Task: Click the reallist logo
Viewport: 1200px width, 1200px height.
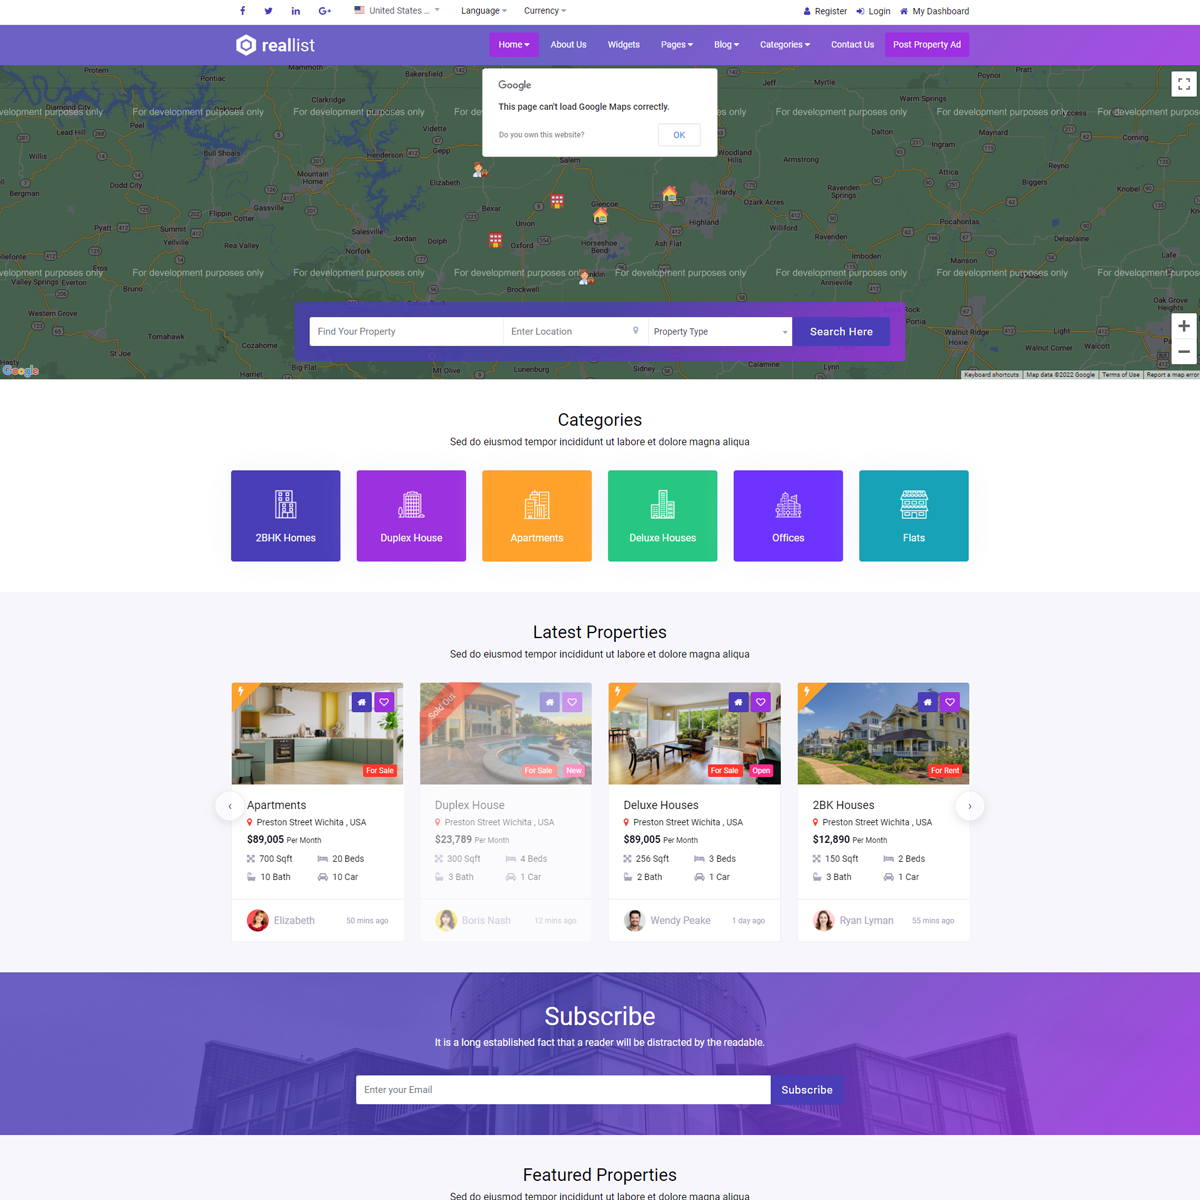Action: pyautogui.click(x=275, y=45)
